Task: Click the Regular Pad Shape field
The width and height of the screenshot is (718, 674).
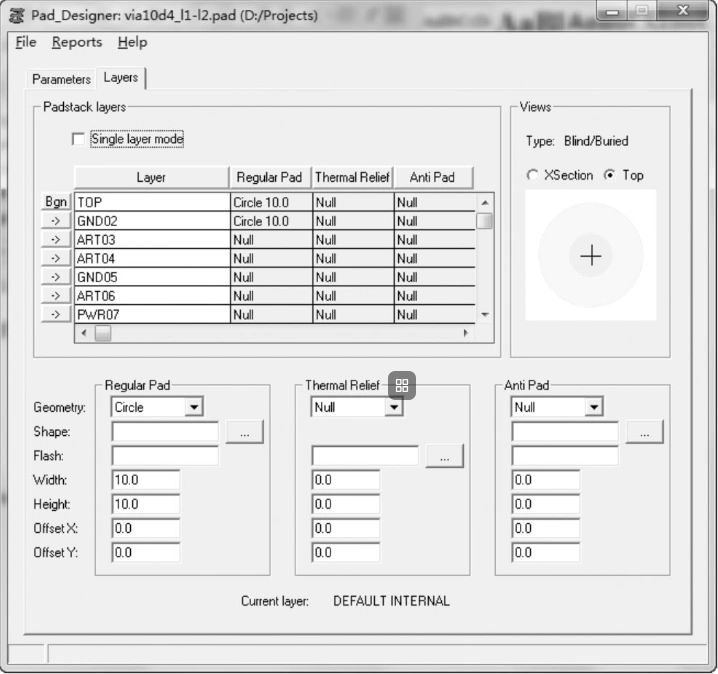Action: [165, 431]
